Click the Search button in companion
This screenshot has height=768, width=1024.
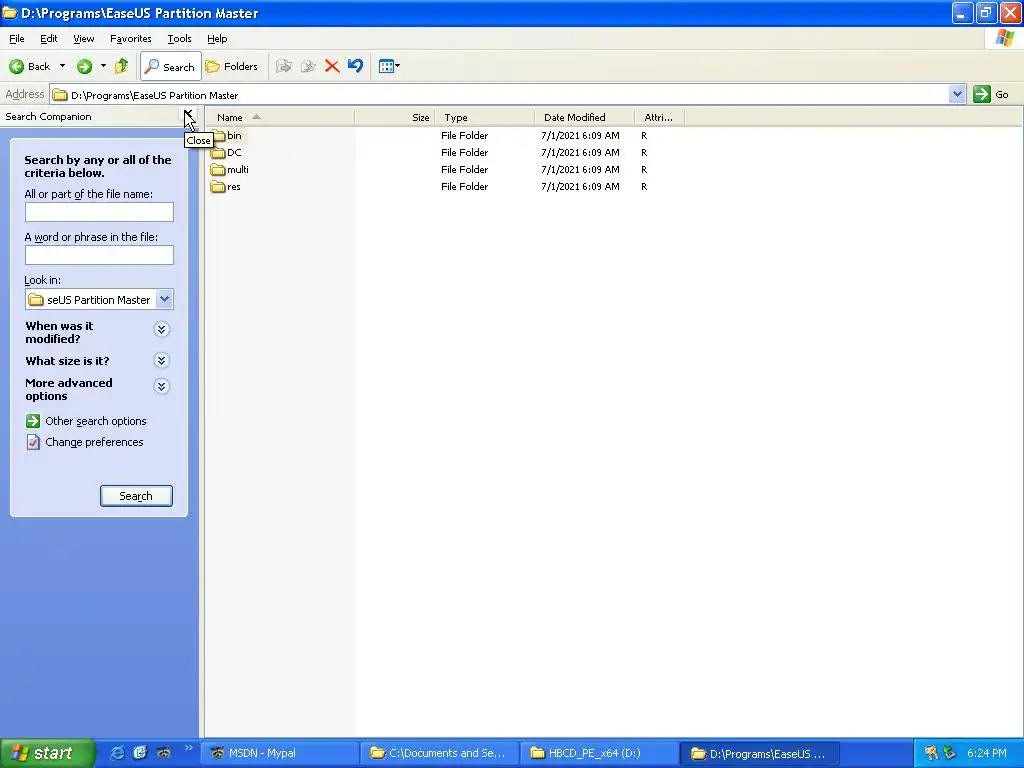click(136, 496)
